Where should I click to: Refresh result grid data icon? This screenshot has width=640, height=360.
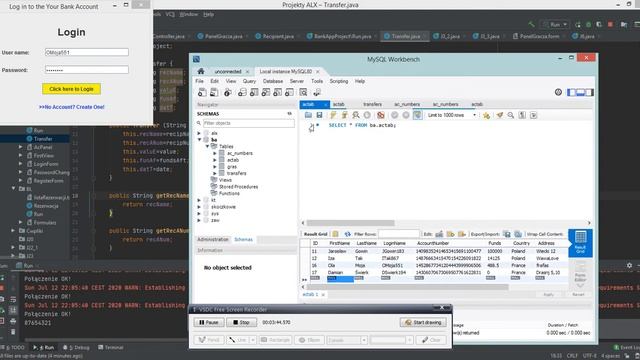point(347,234)
